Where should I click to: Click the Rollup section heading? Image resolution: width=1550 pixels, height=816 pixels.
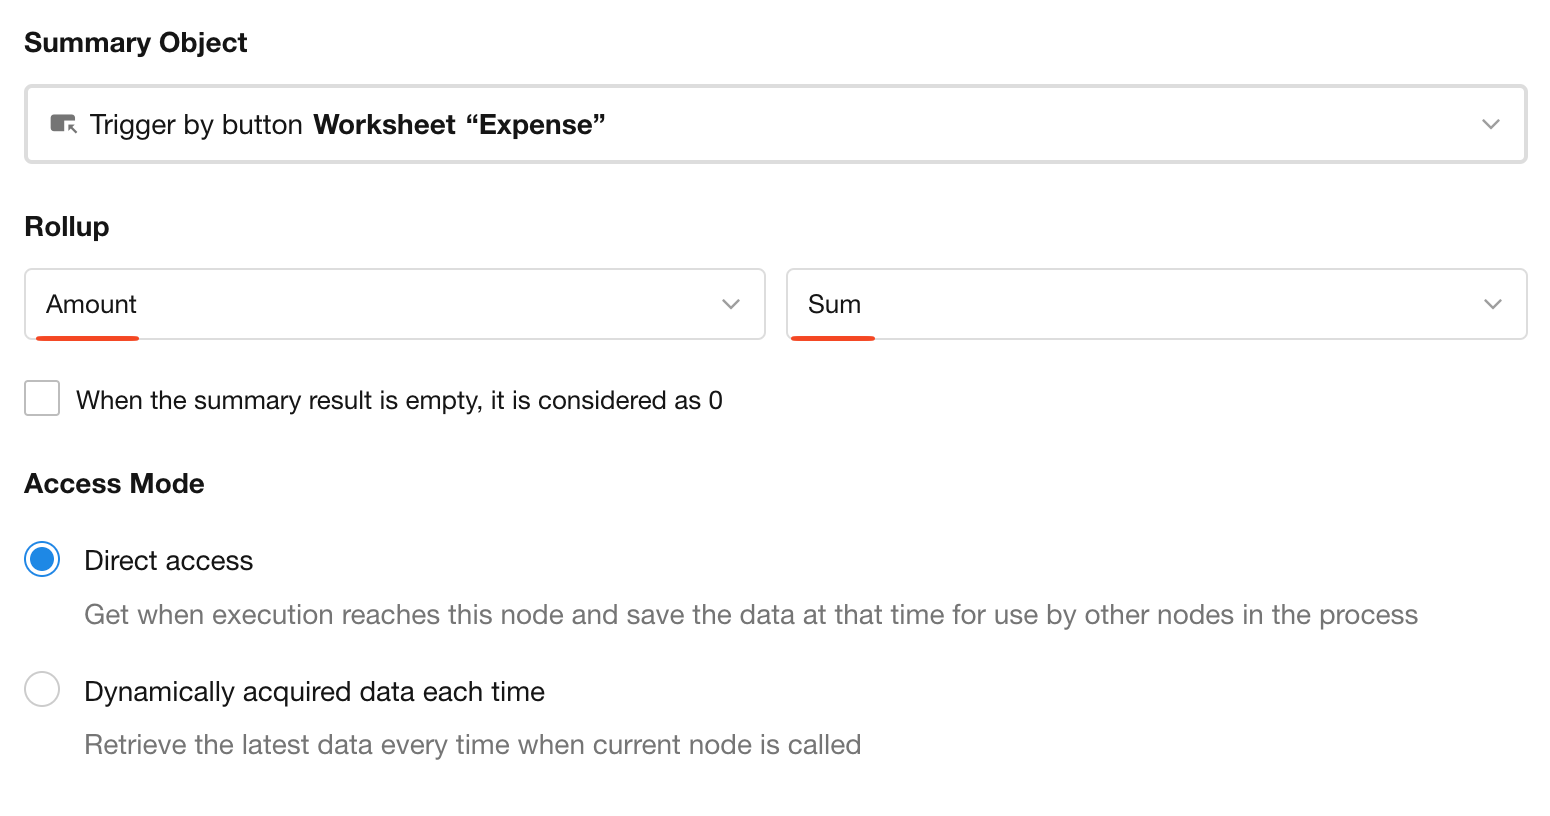point(67,227)
